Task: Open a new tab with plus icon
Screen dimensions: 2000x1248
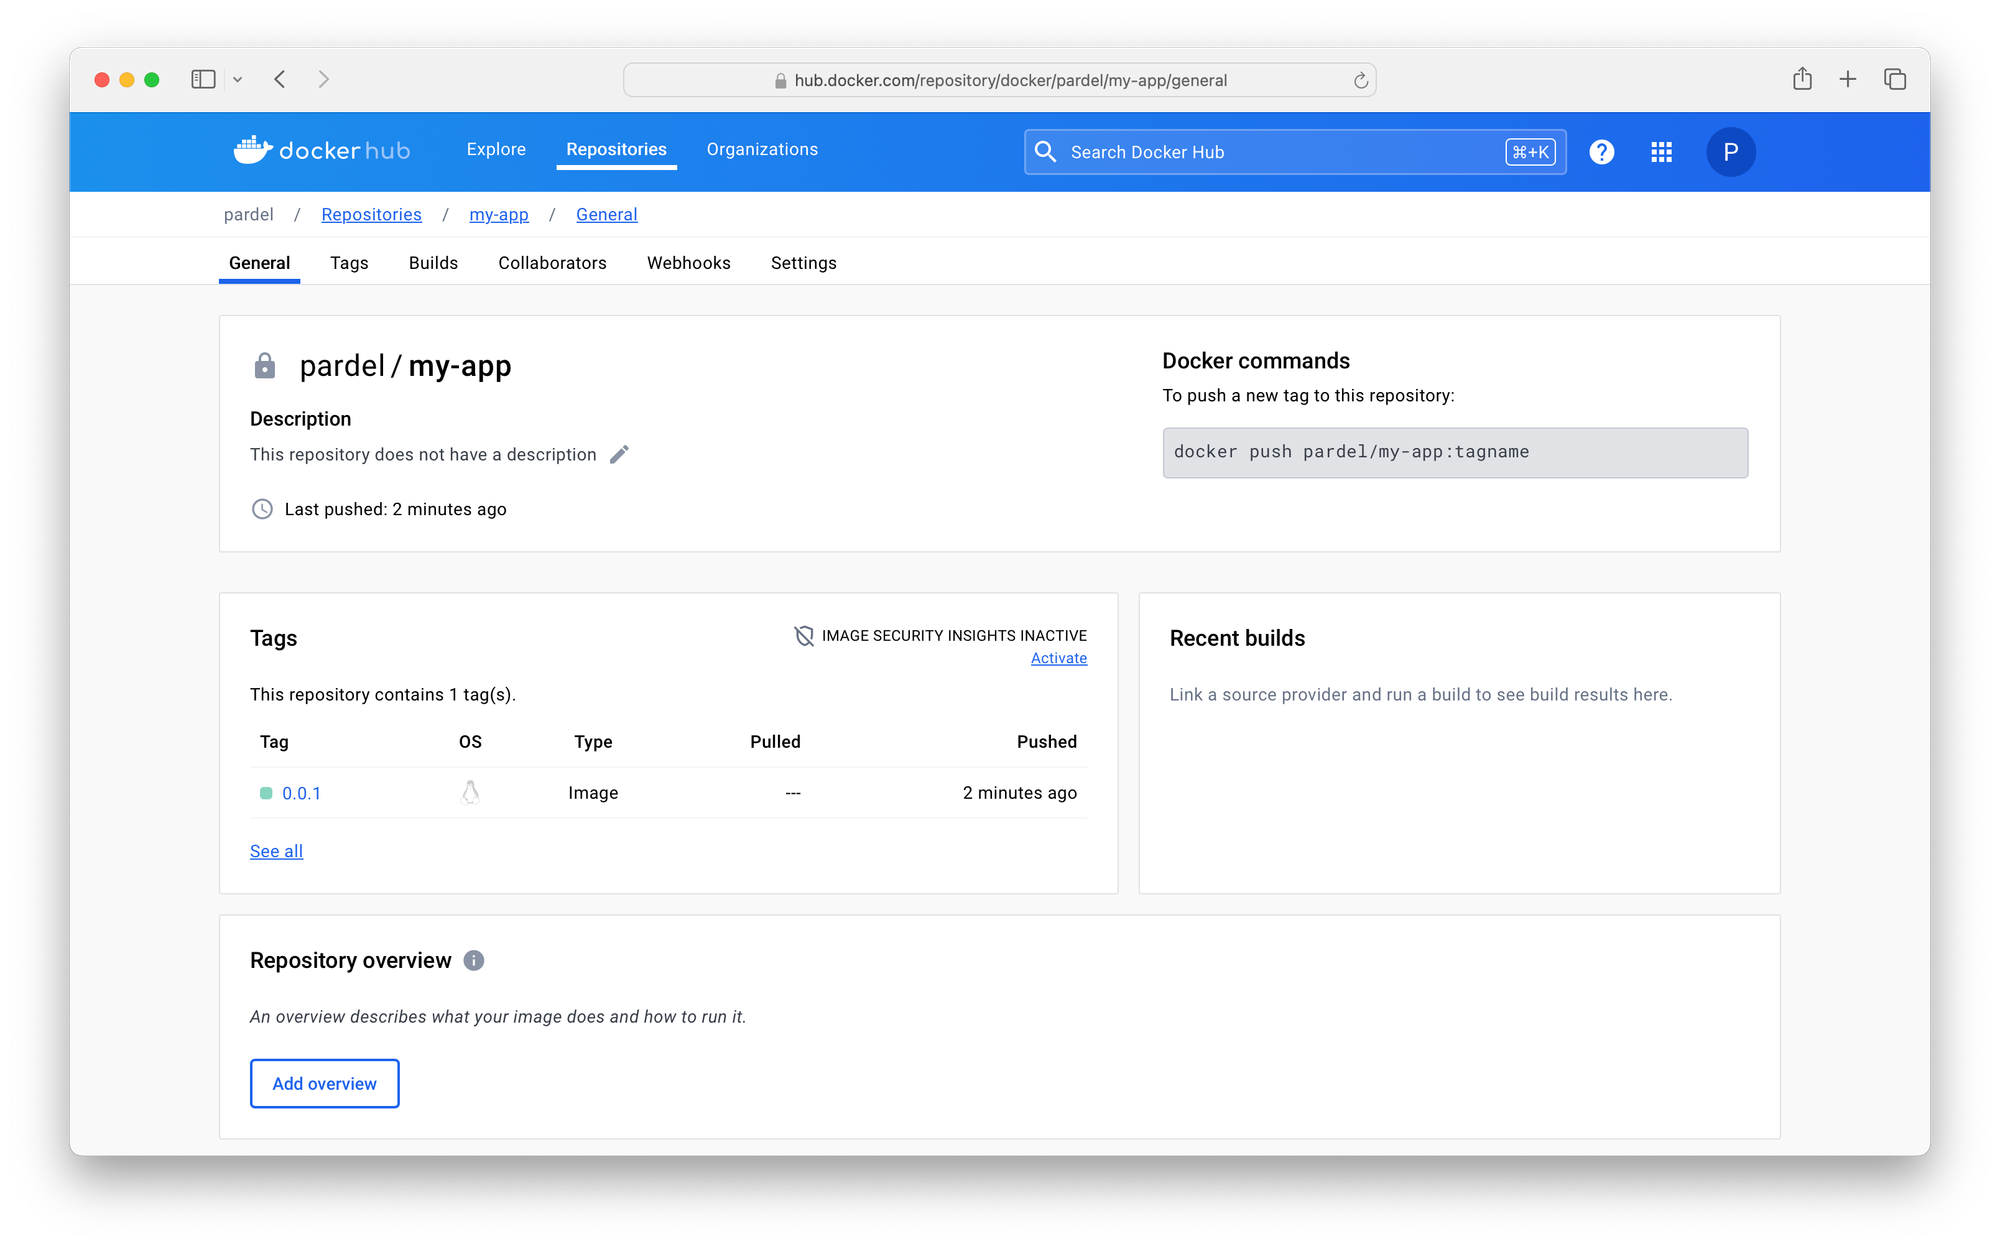Action: 1848,79
